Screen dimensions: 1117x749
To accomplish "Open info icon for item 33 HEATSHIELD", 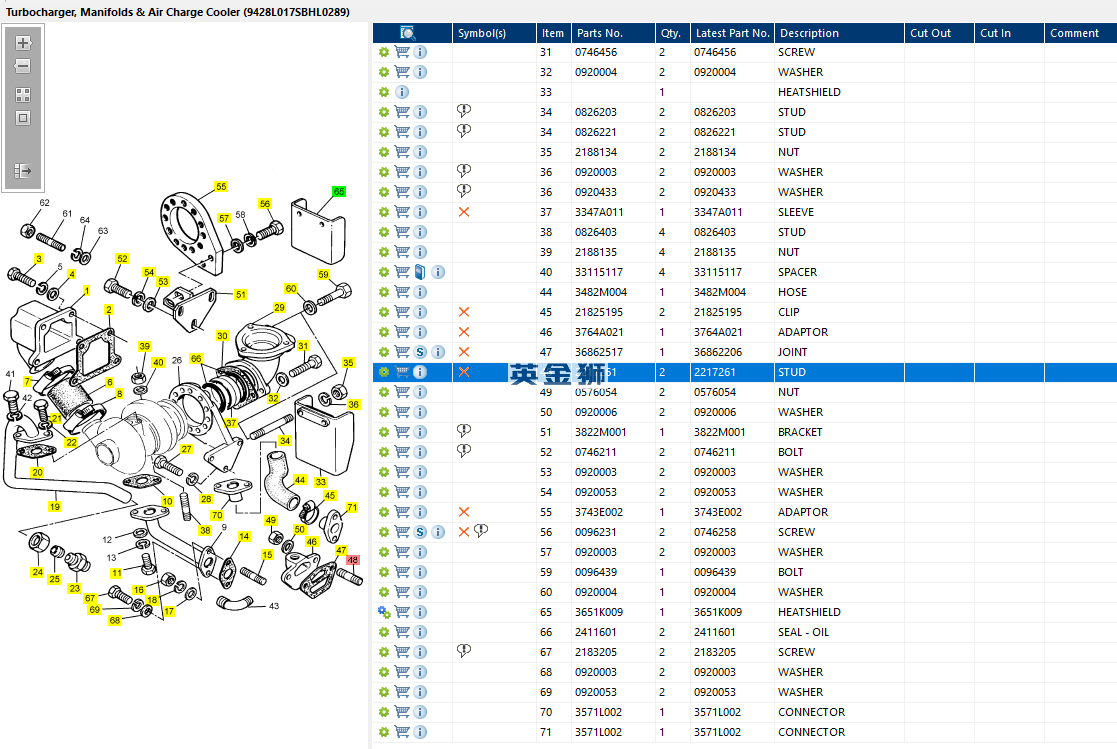I will 402,92.
